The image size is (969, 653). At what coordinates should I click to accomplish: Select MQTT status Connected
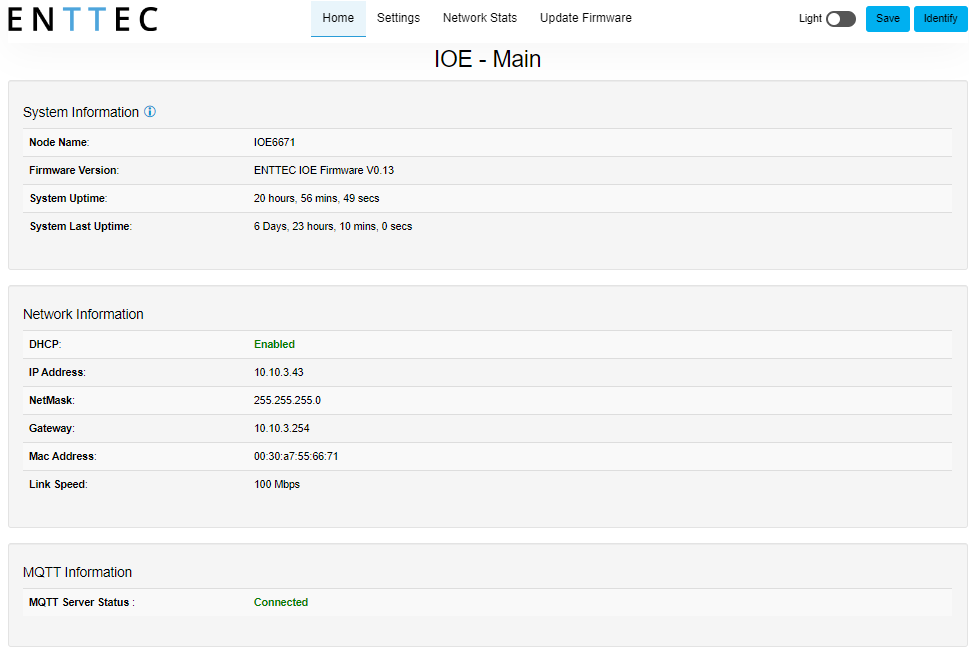(281, 602)
